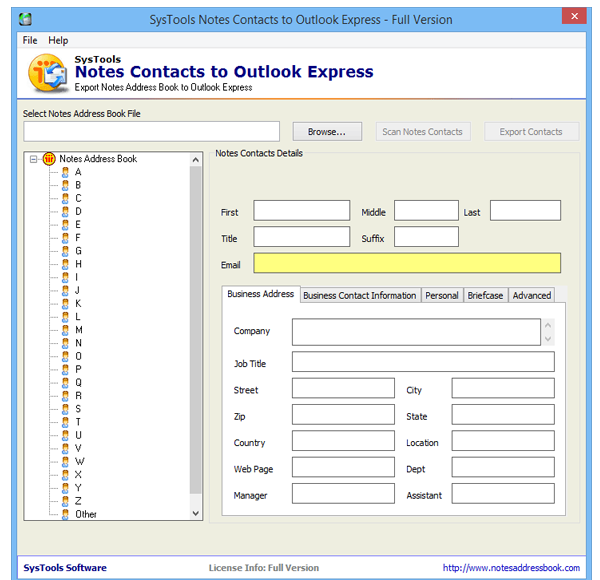Viewport: 600px width, 580px height.
Task: Click the Scan Notes Contacts button
Action: (423, 132)
